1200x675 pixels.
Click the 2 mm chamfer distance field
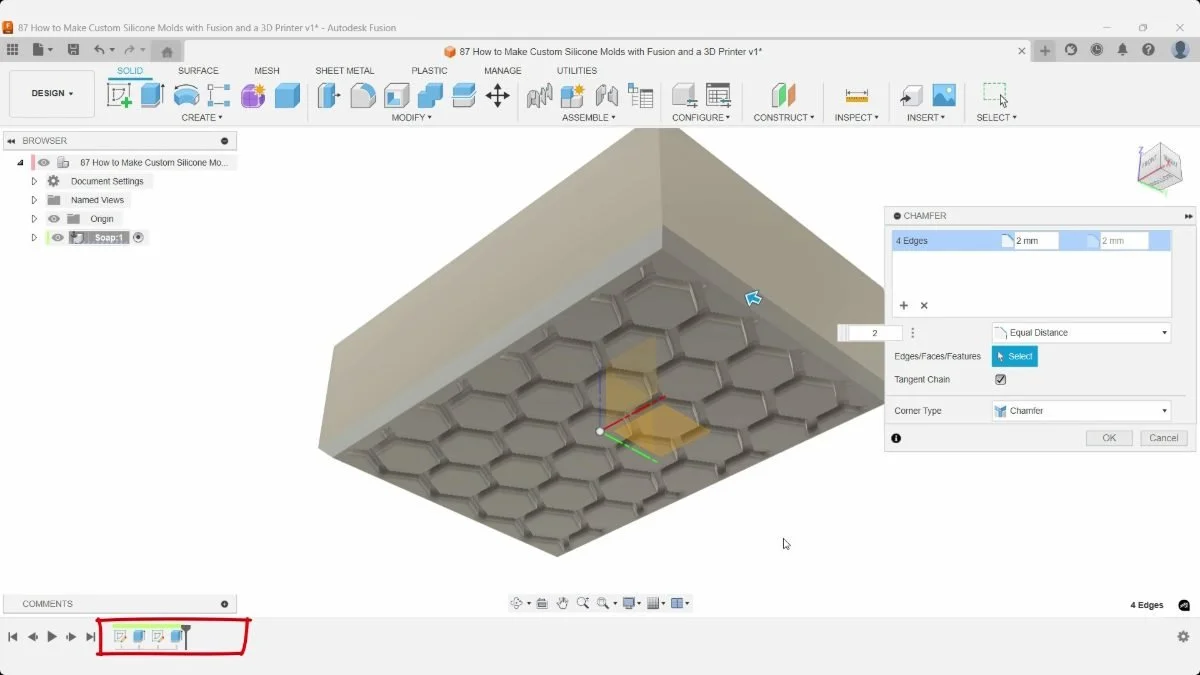(x=1036, y=241)
